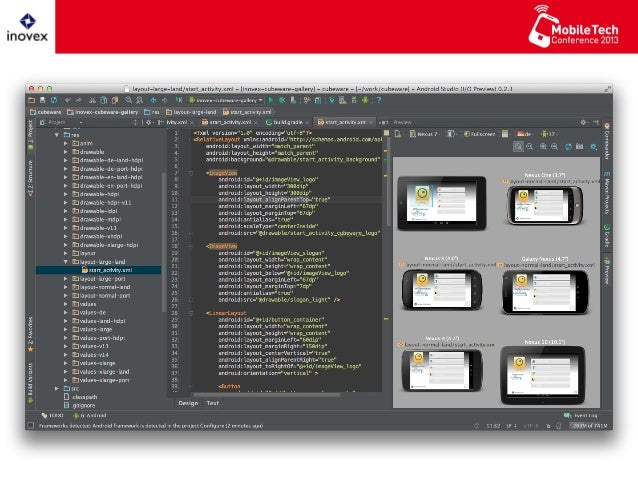The image size is (638, 479).
Task: Click the Nexus 10 preview thumbnail
Action: [x=543, y=375]
